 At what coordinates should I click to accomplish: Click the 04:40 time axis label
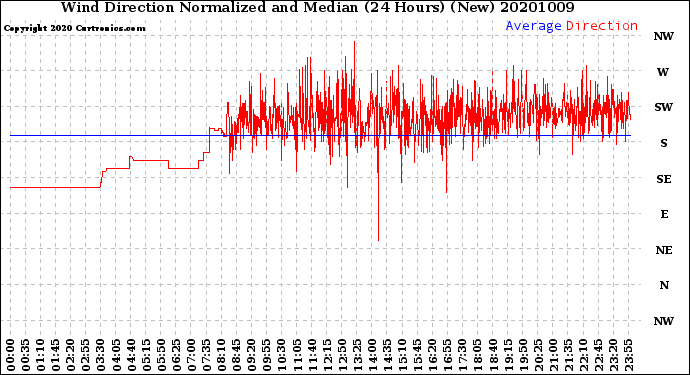[x=131, y=355]
